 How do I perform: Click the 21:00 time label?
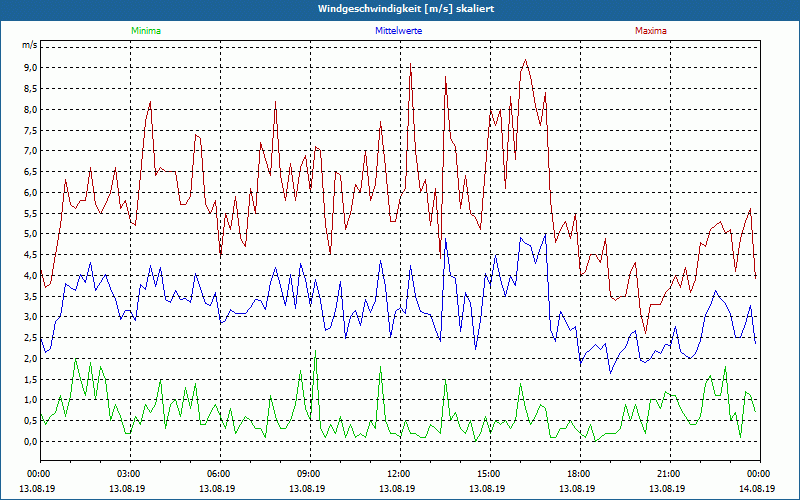[x=667, y=474]
